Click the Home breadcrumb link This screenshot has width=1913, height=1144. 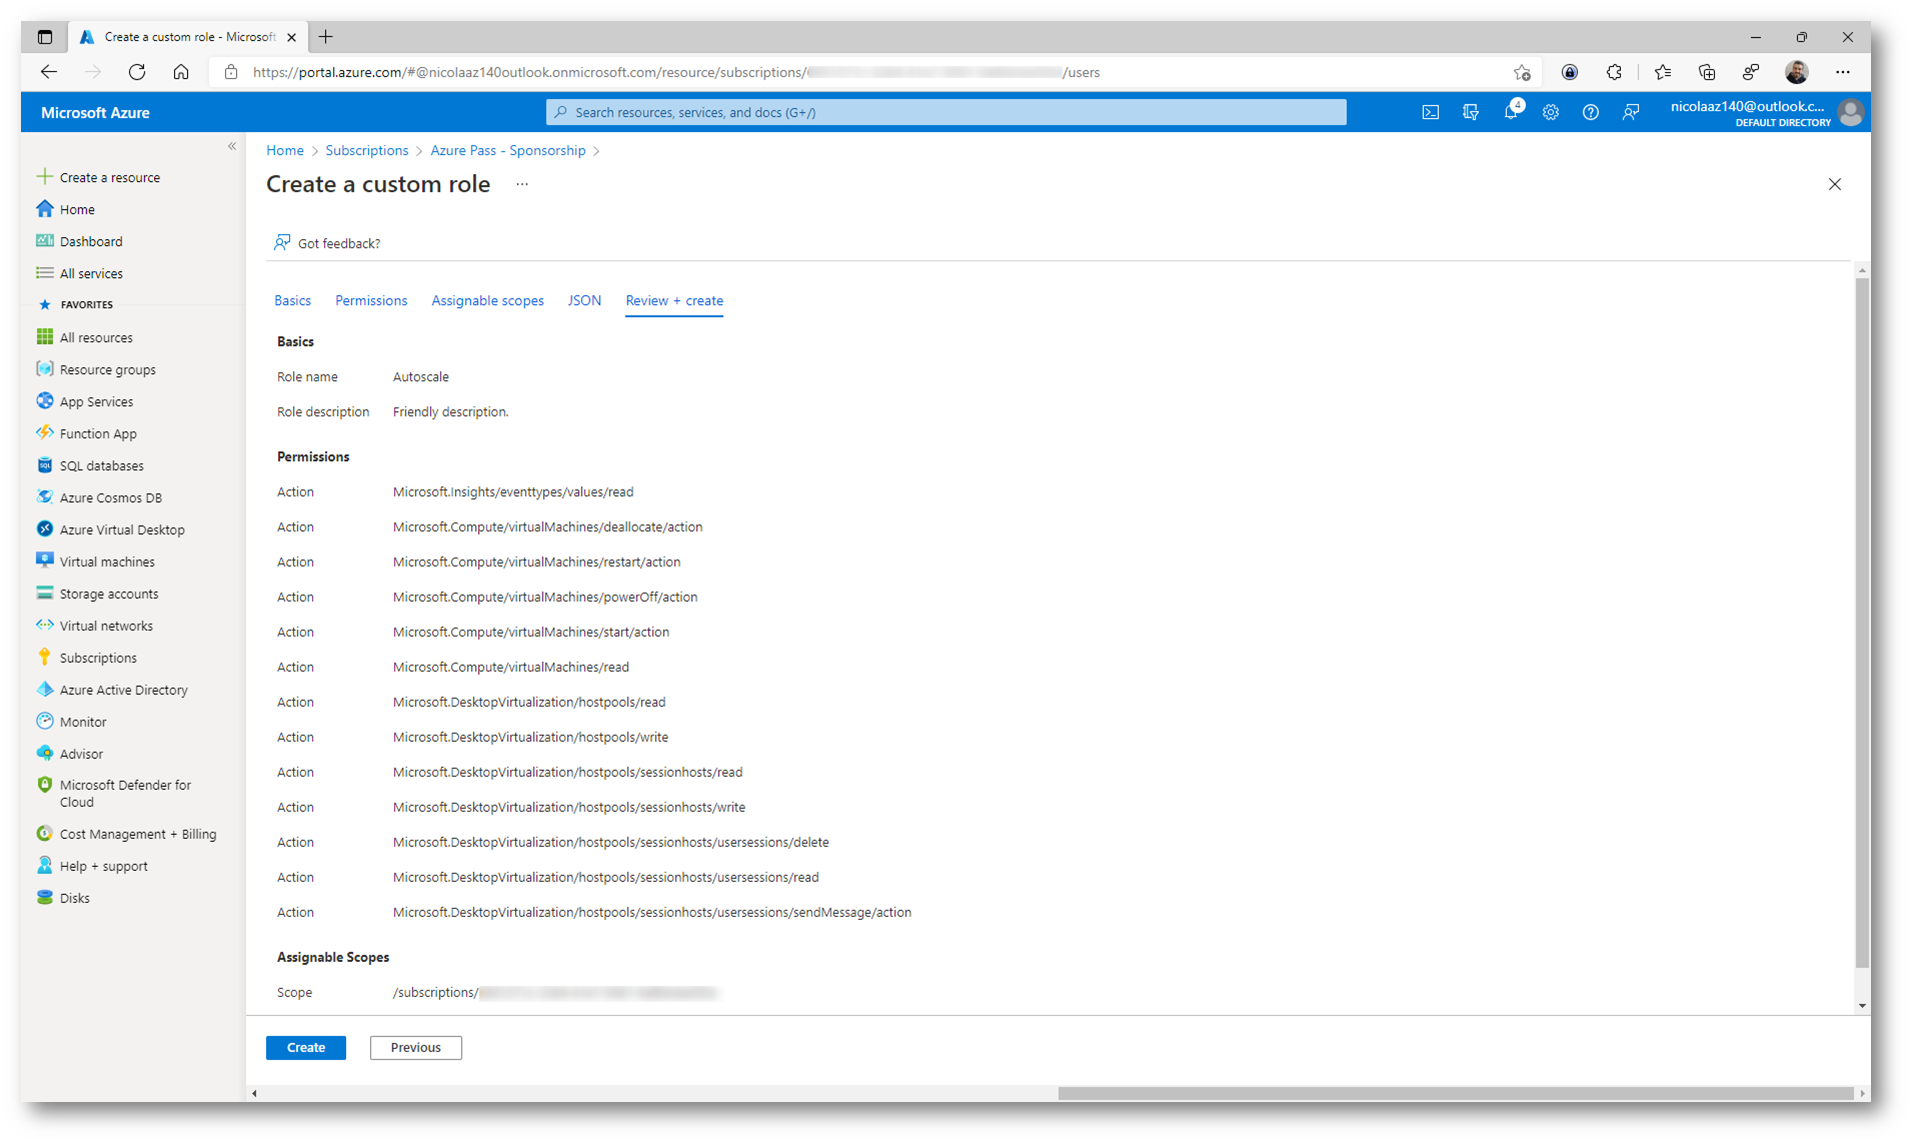(x=285, y=150)
